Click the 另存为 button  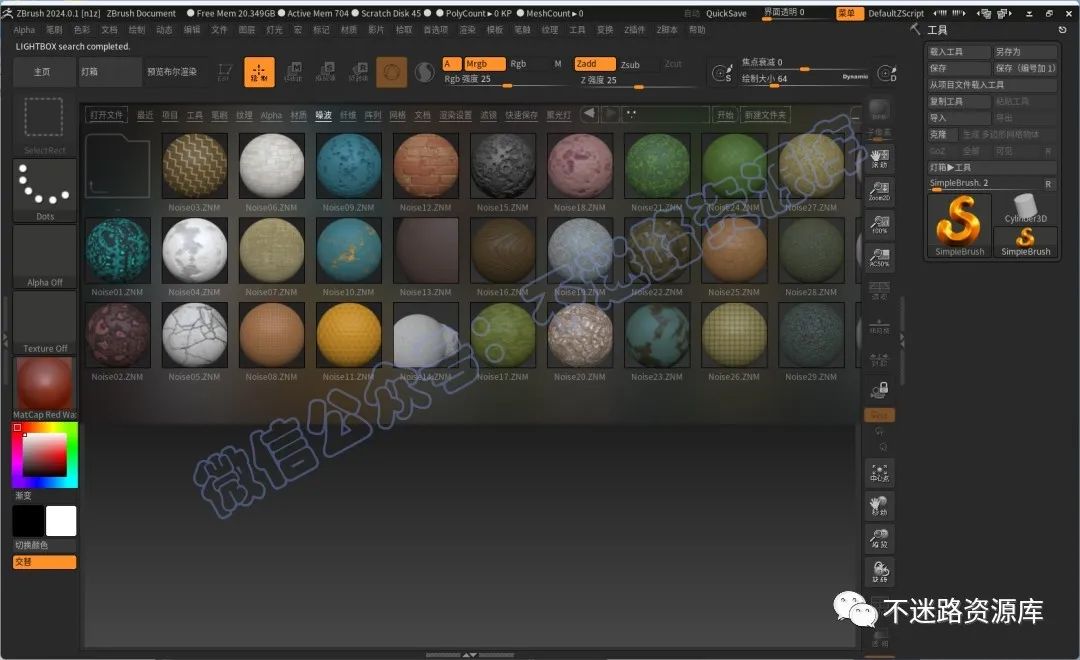(1025, 52)
